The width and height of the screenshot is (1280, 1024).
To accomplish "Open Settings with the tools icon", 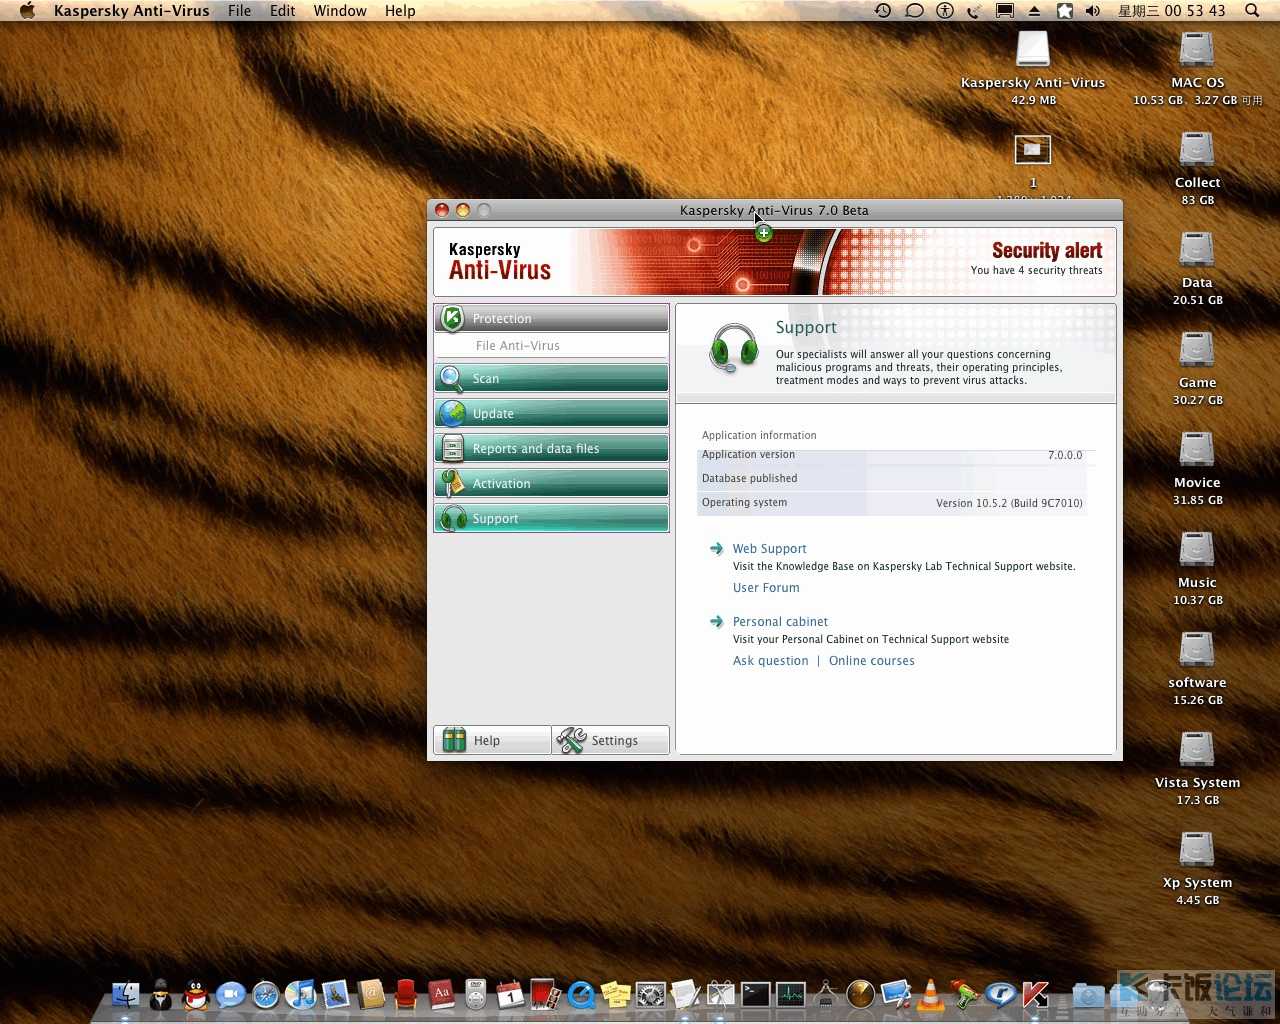I will coord(610,740).
